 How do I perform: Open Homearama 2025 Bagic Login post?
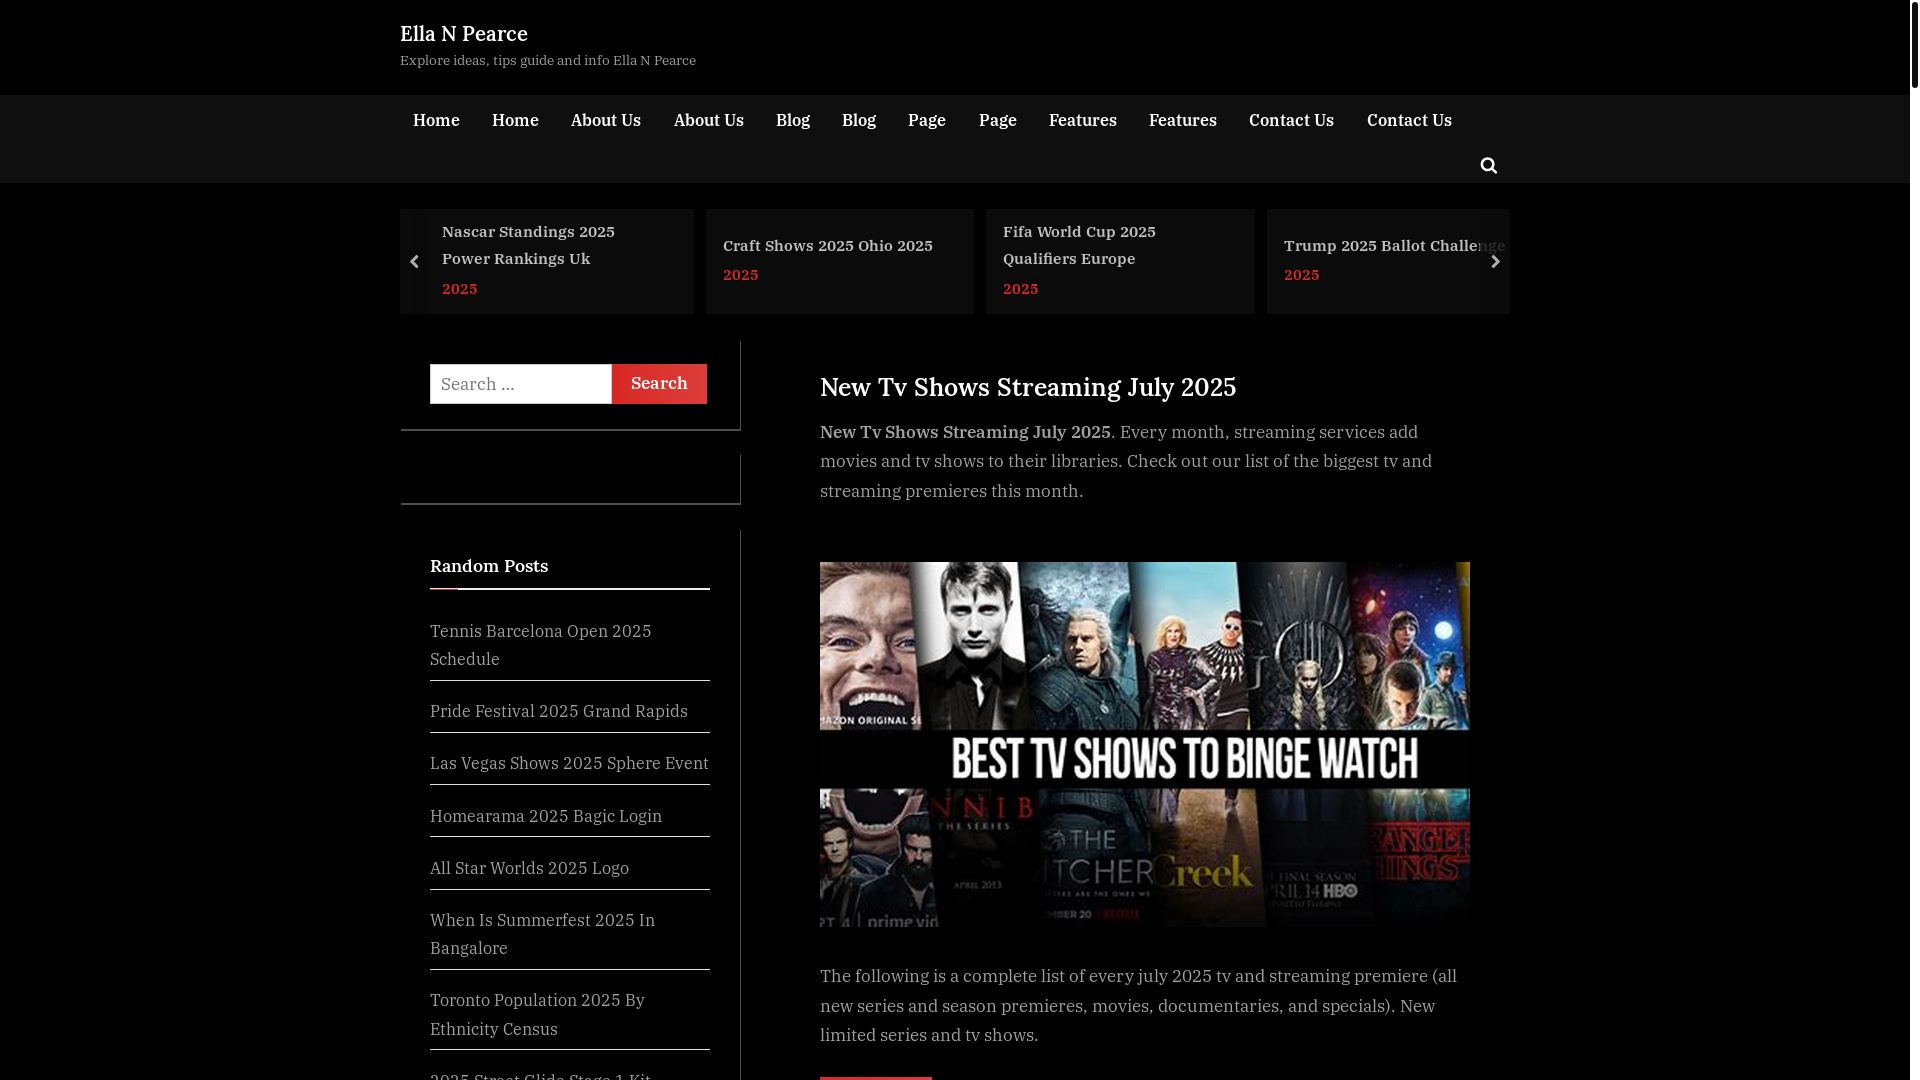[x=546, y=816]
